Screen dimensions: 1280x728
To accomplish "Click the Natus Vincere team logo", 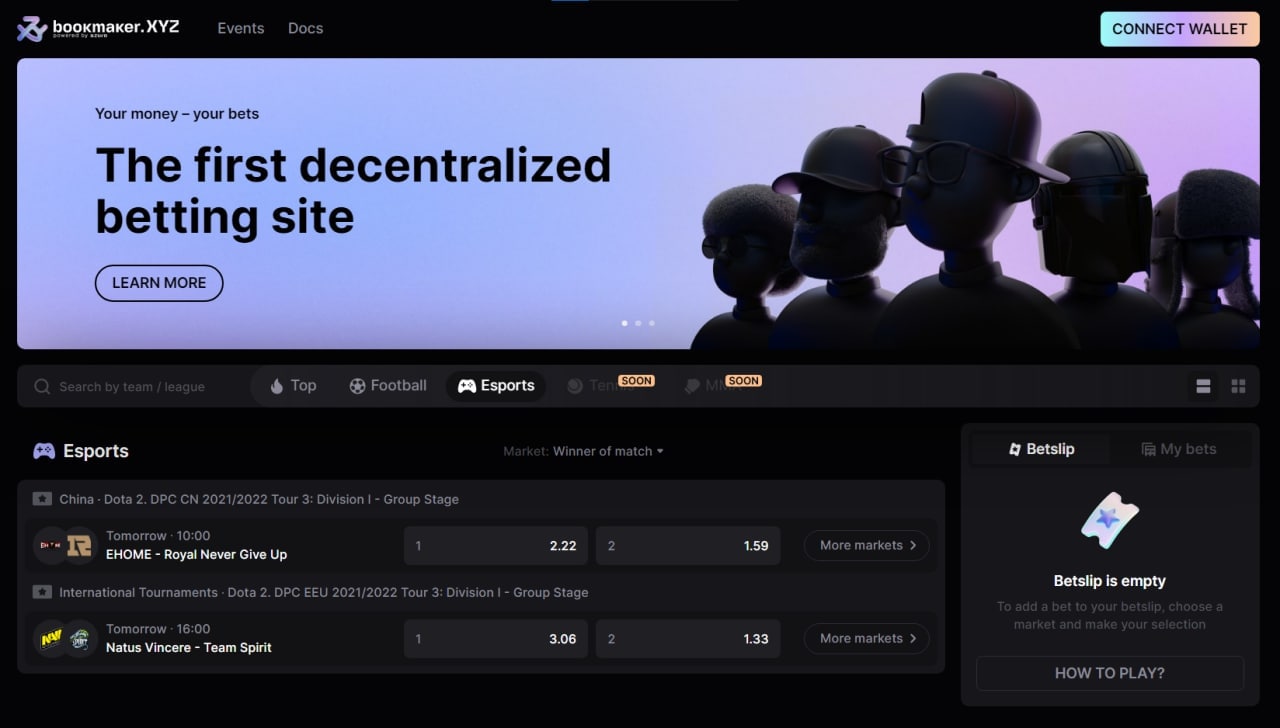I will (x=51, y=638).
